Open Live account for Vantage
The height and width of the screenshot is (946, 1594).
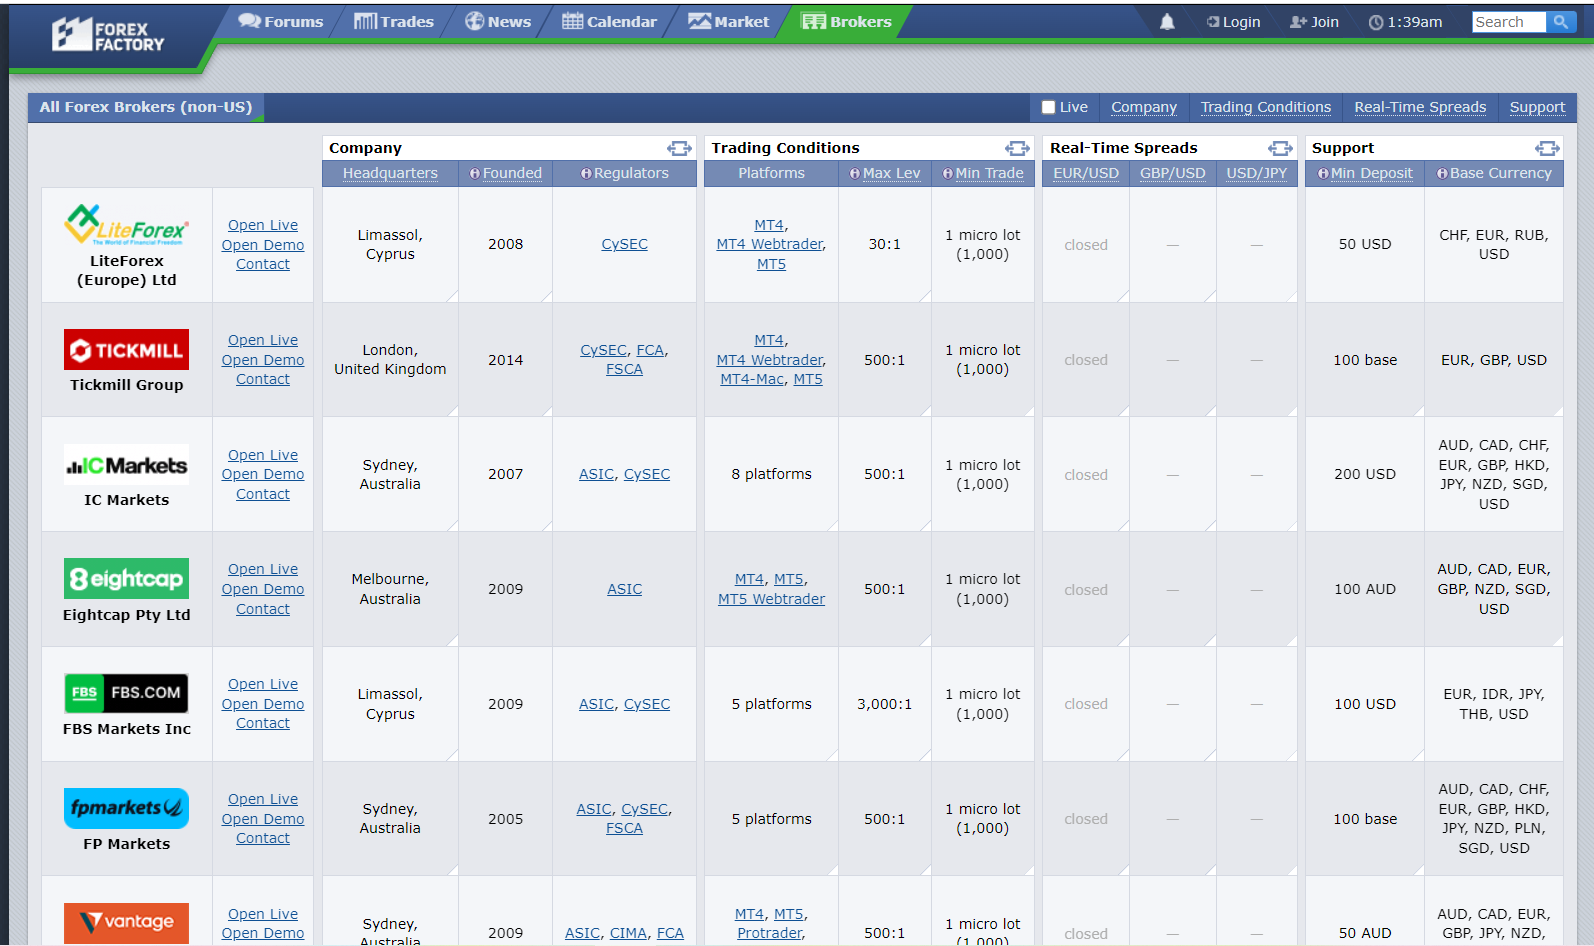point(263,914)
